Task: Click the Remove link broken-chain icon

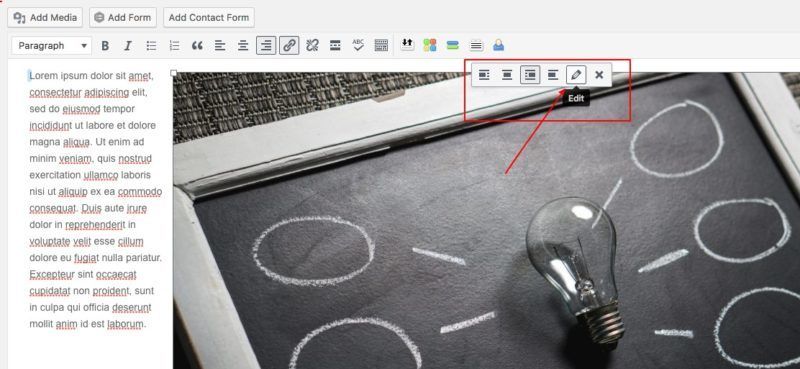Action: [x=312, y=45]
